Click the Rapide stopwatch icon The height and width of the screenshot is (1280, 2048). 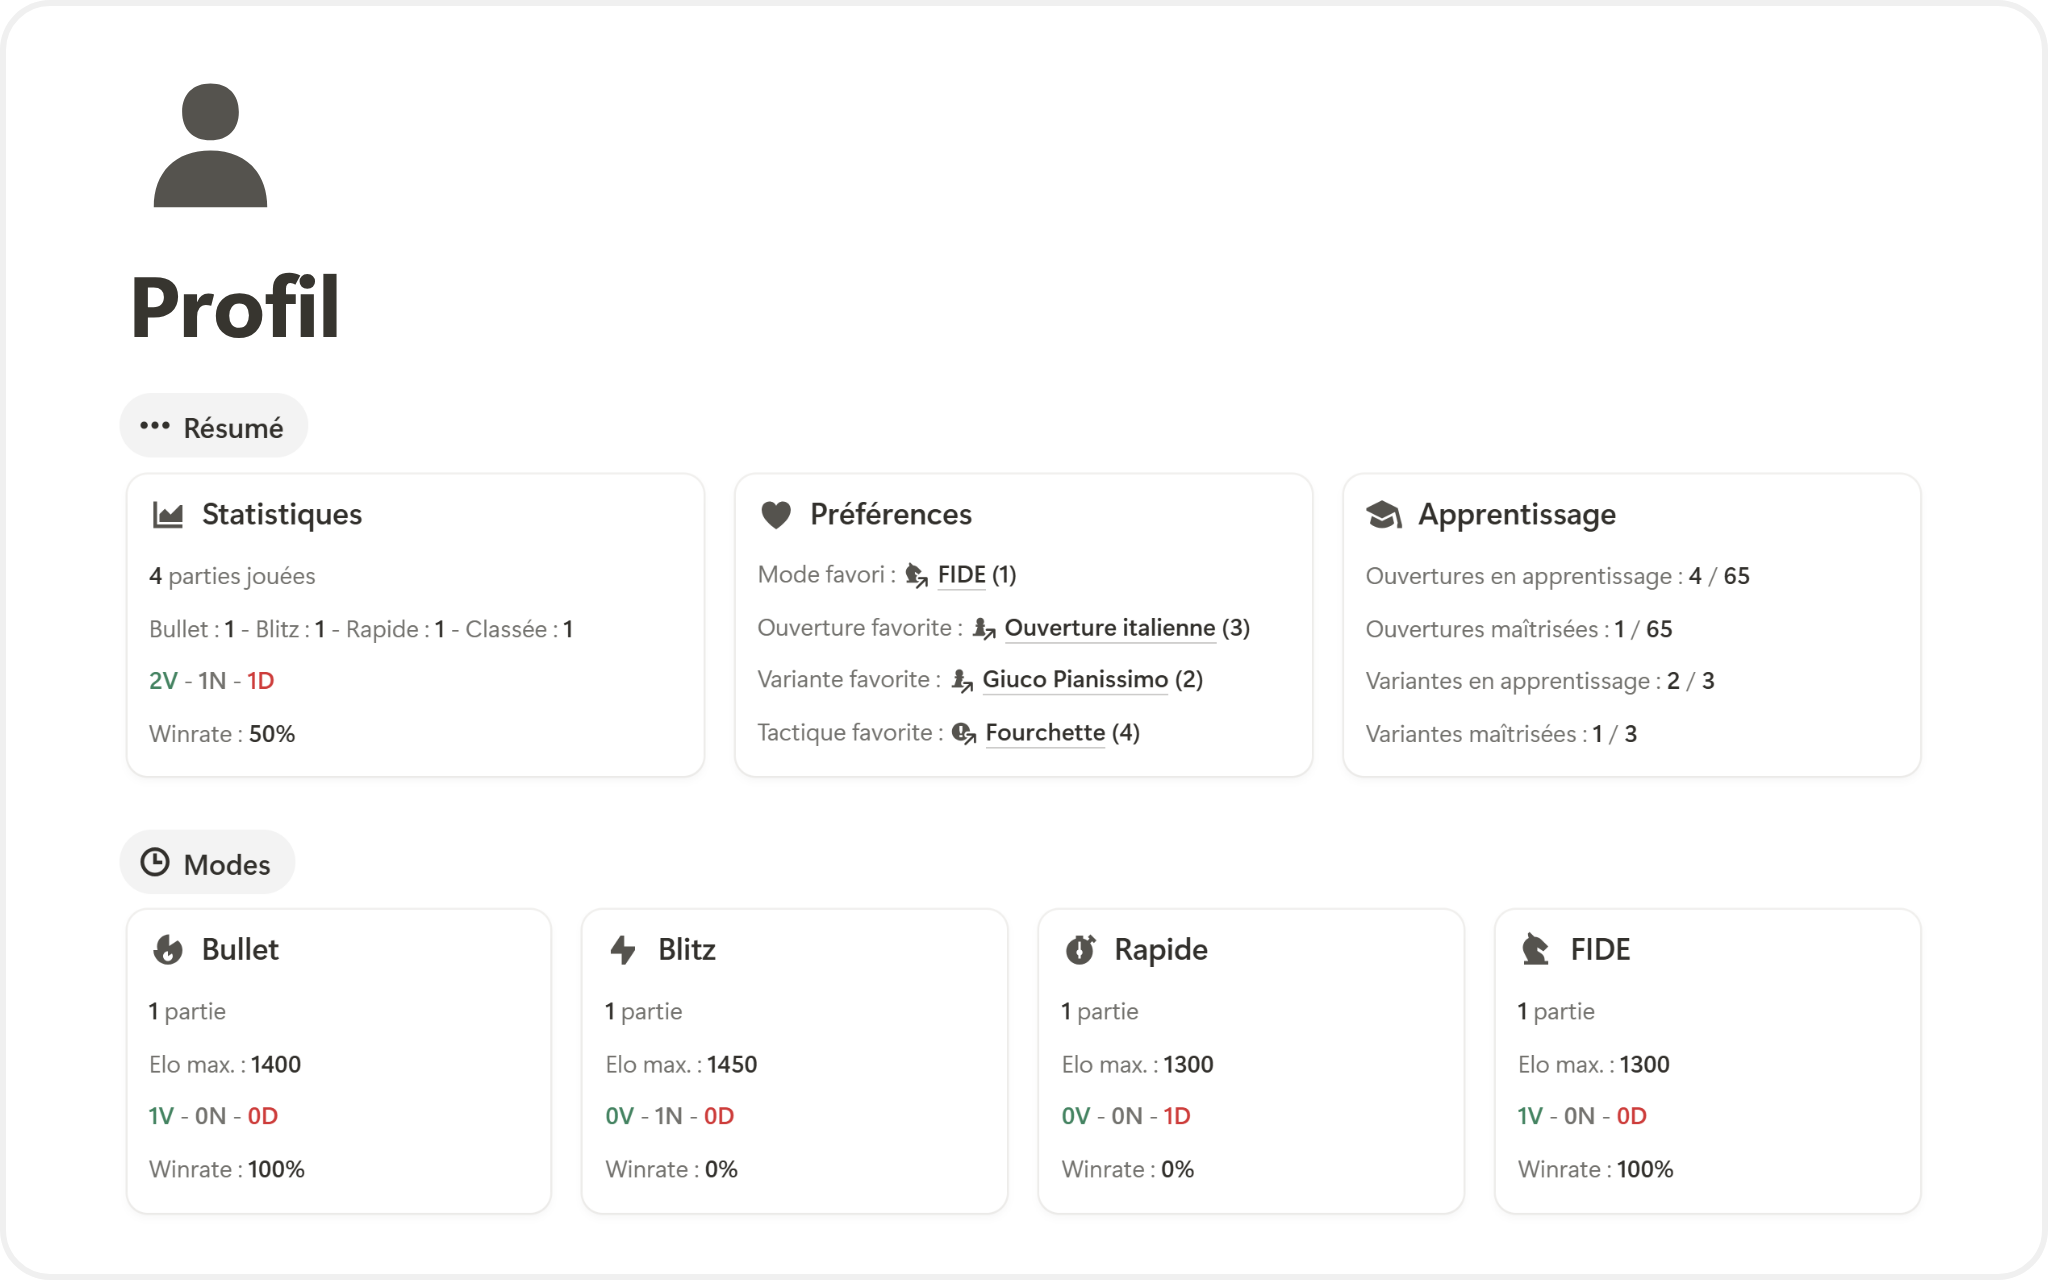[1080, 949]
